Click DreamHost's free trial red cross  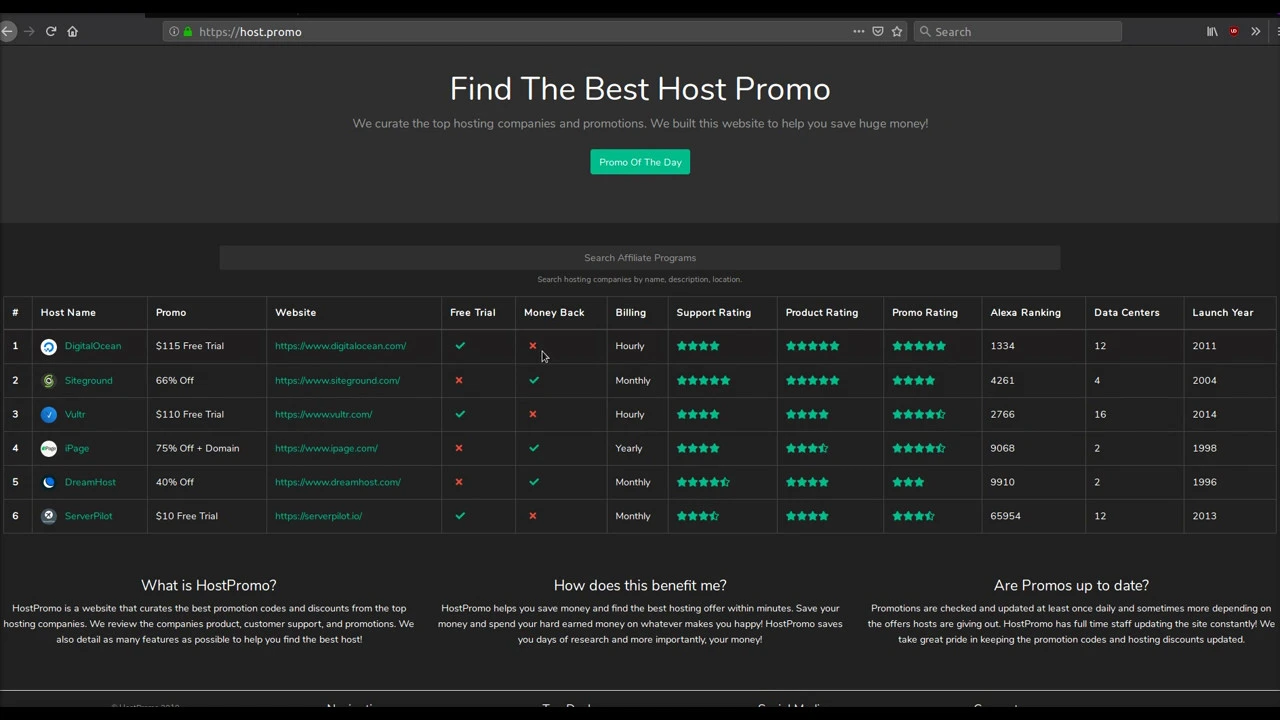(x=459, y=482)
